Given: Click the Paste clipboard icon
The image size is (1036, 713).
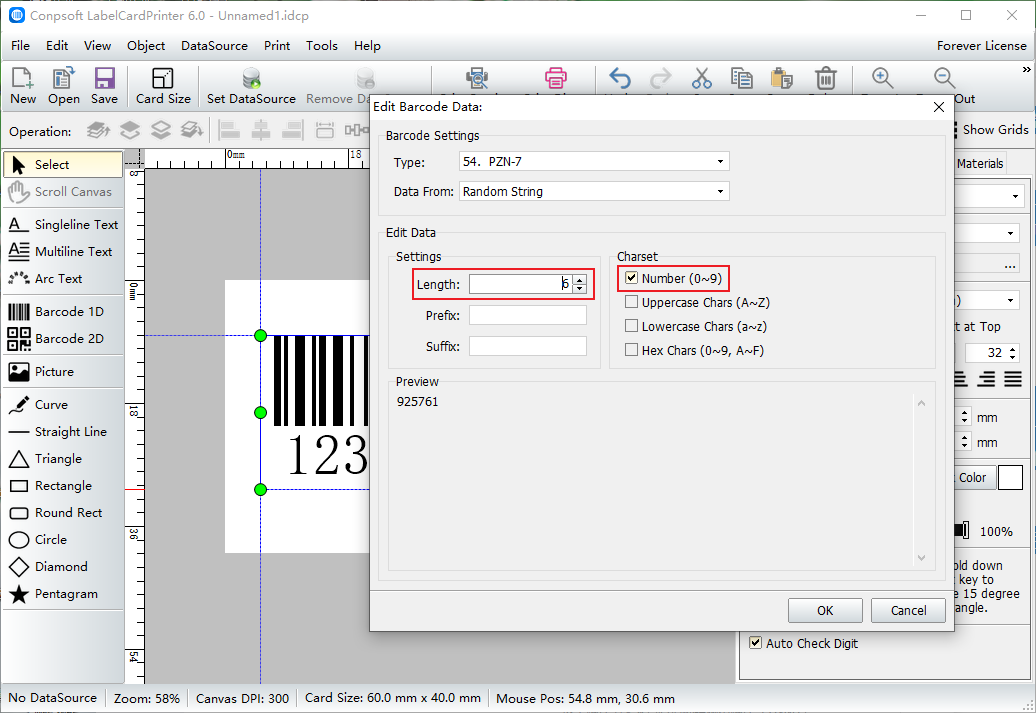Looking at the screenshot, I should (x=782, y=78).
